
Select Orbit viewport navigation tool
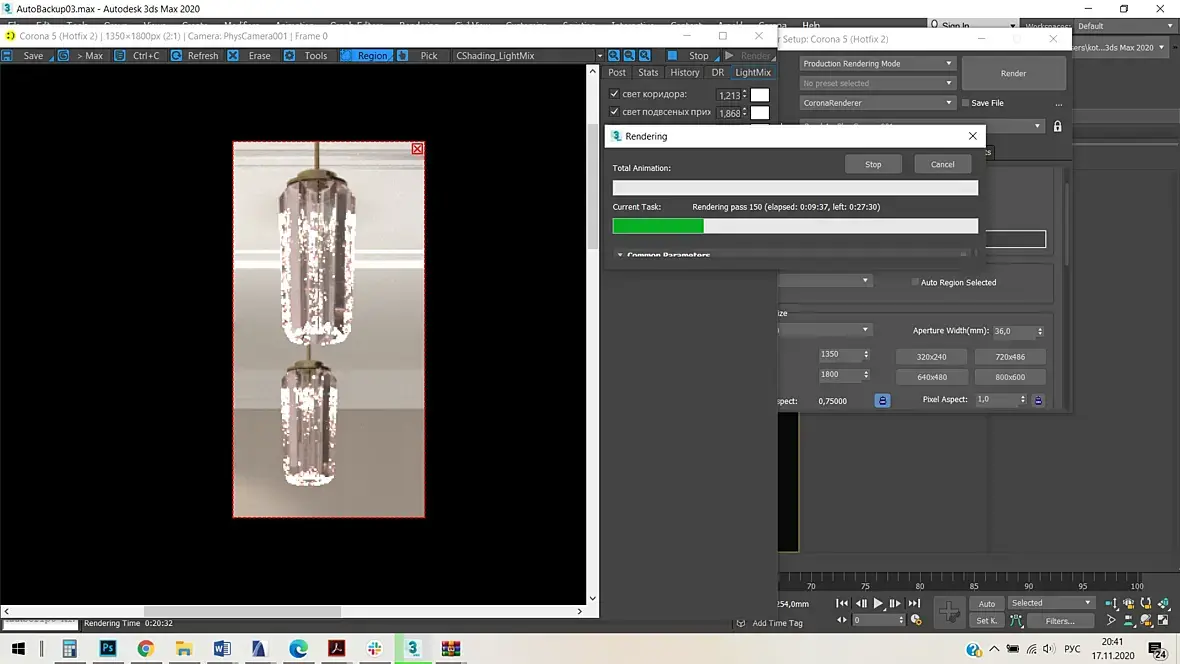click(x=1146, y=621)
